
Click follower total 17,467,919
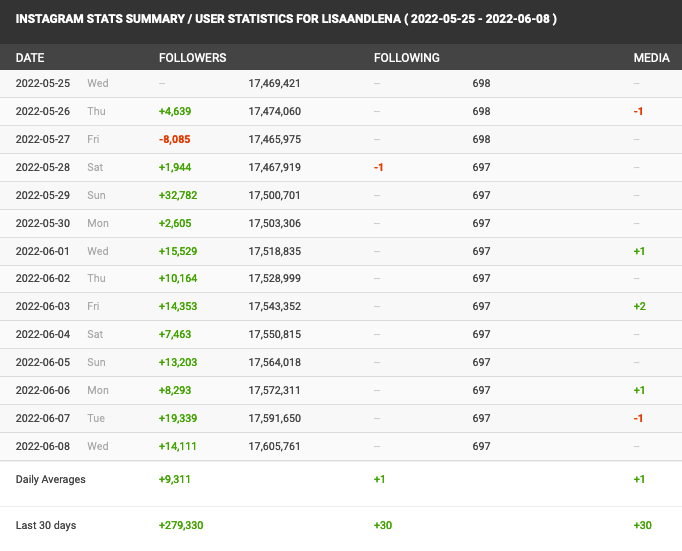[x=274, y=167]
